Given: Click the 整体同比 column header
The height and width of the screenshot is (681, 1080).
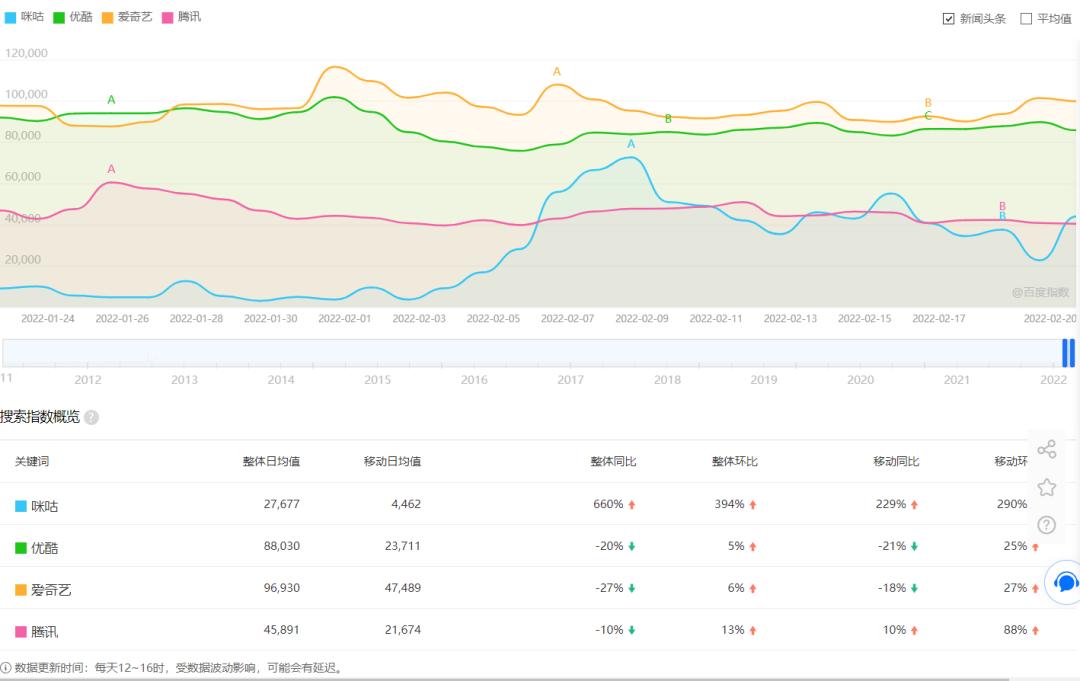Looking at the screenshot, I should [613, 462].
